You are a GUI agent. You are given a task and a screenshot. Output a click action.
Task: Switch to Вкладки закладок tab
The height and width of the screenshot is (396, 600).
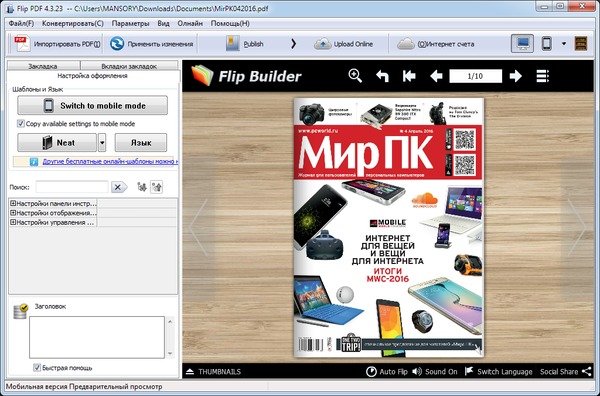[129, 66]
